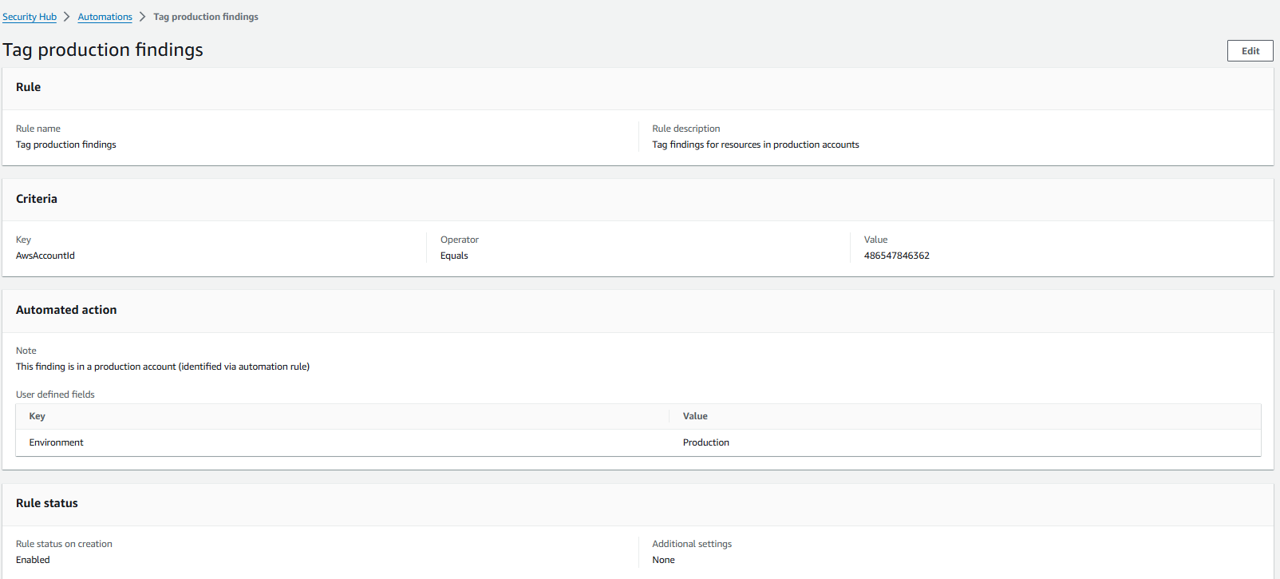Select the Environment table cell

pos(56,442)
